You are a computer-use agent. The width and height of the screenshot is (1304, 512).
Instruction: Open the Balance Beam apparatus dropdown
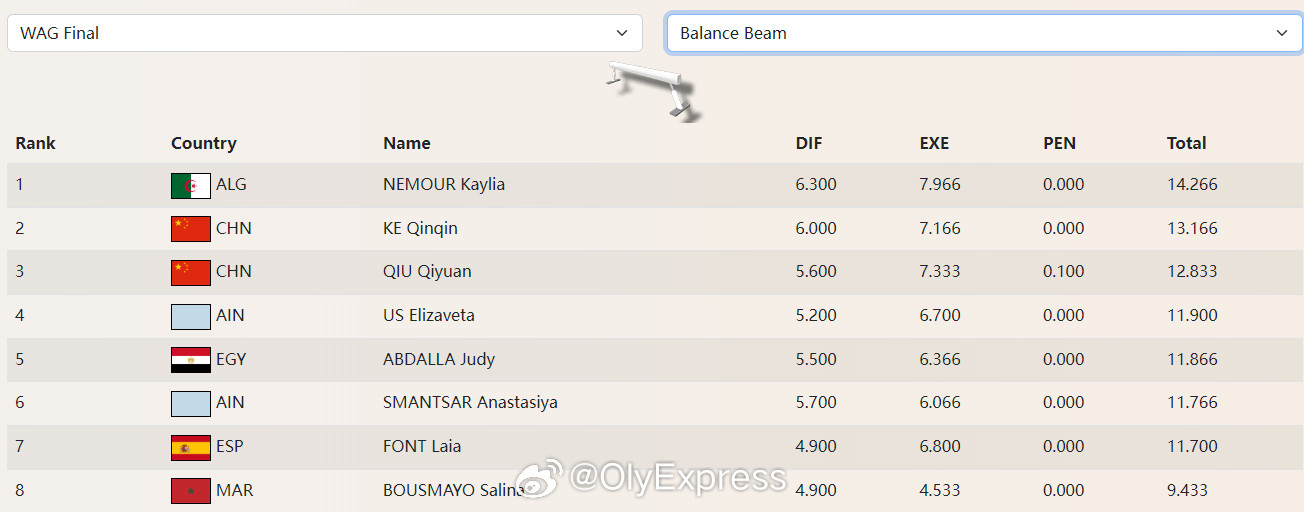tap(970, 33)
